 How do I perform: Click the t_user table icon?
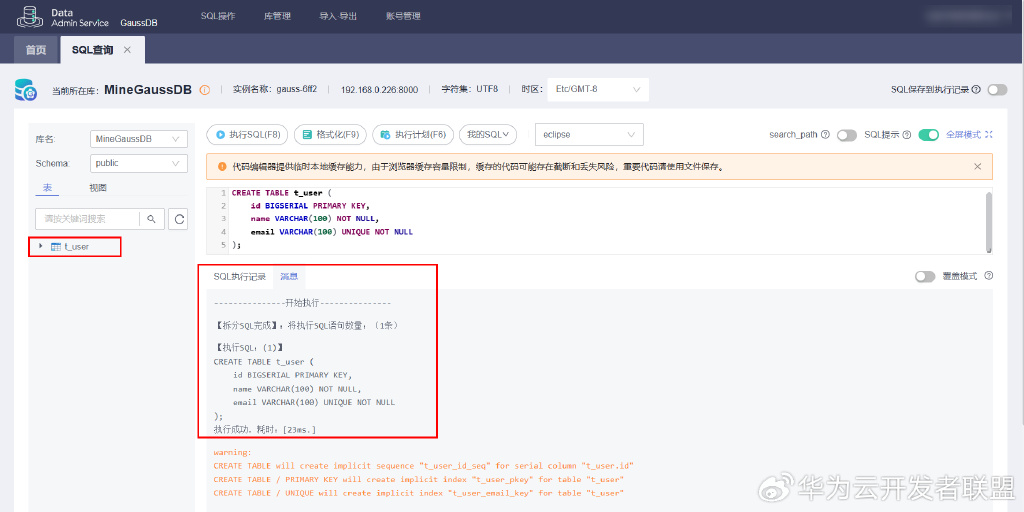click(x=56, y=247)
